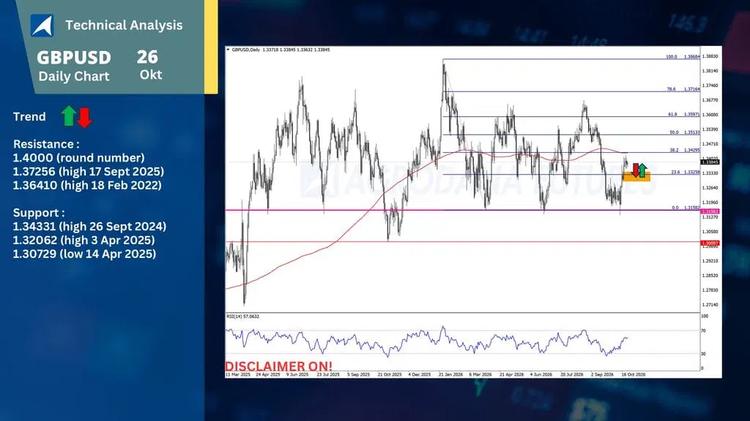Click the red 'DISCLAIMER ON!' text
Screen dimensions: 750x421
278,366
